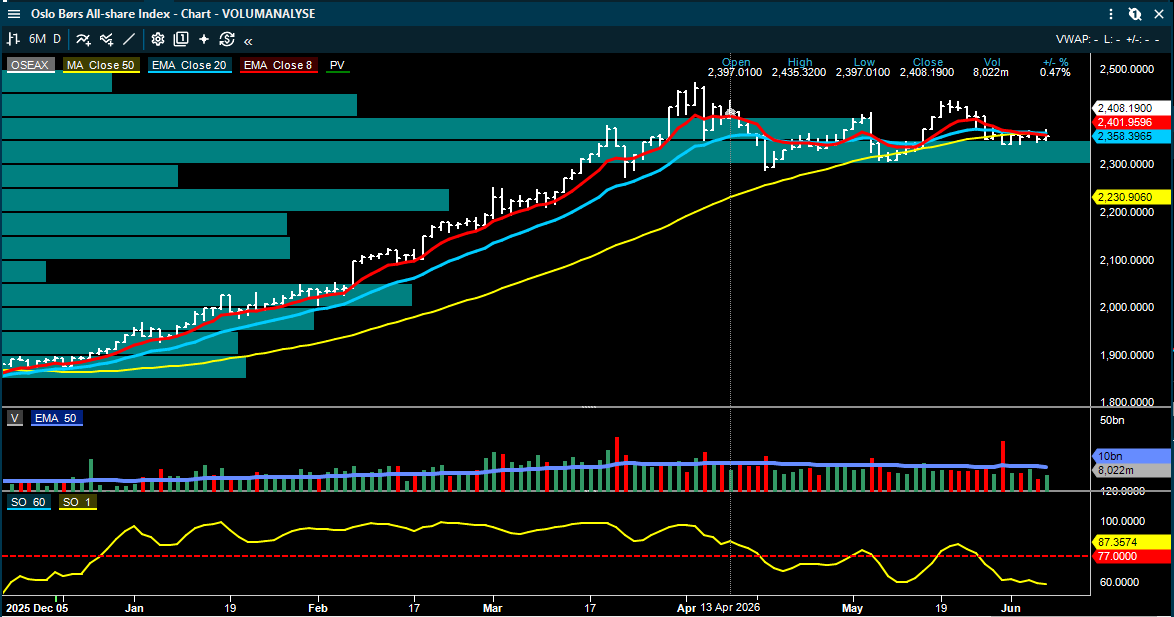Viewport: 1174px width, 617px height.
Task: Click the 10bn volume axis tag
Action: [x=1132, y=456]
